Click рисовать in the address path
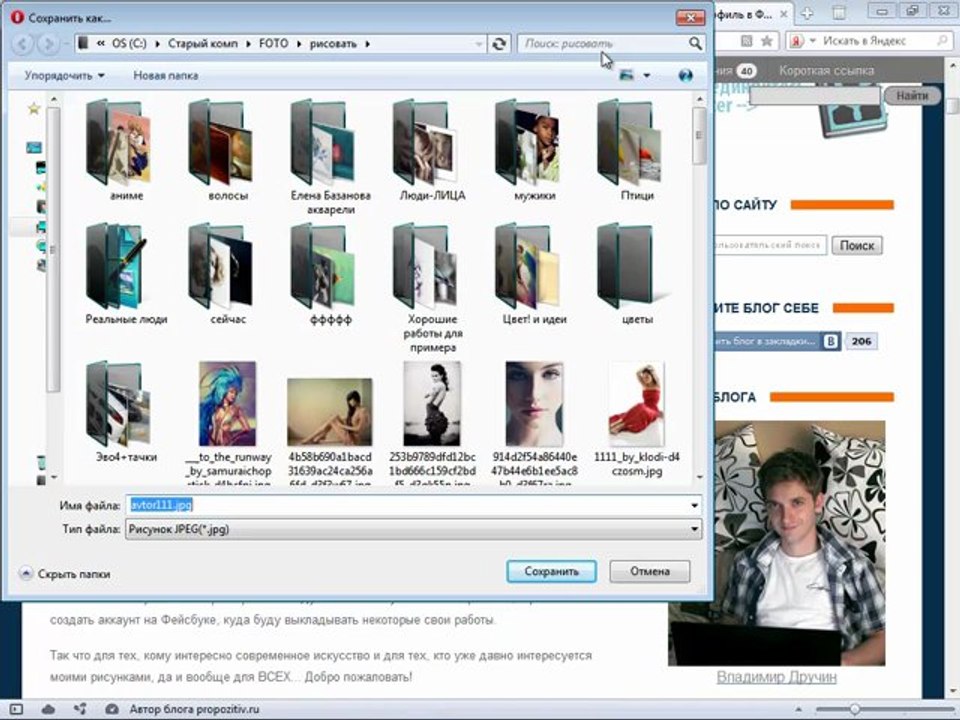960x720 pixels. point(333,43)
